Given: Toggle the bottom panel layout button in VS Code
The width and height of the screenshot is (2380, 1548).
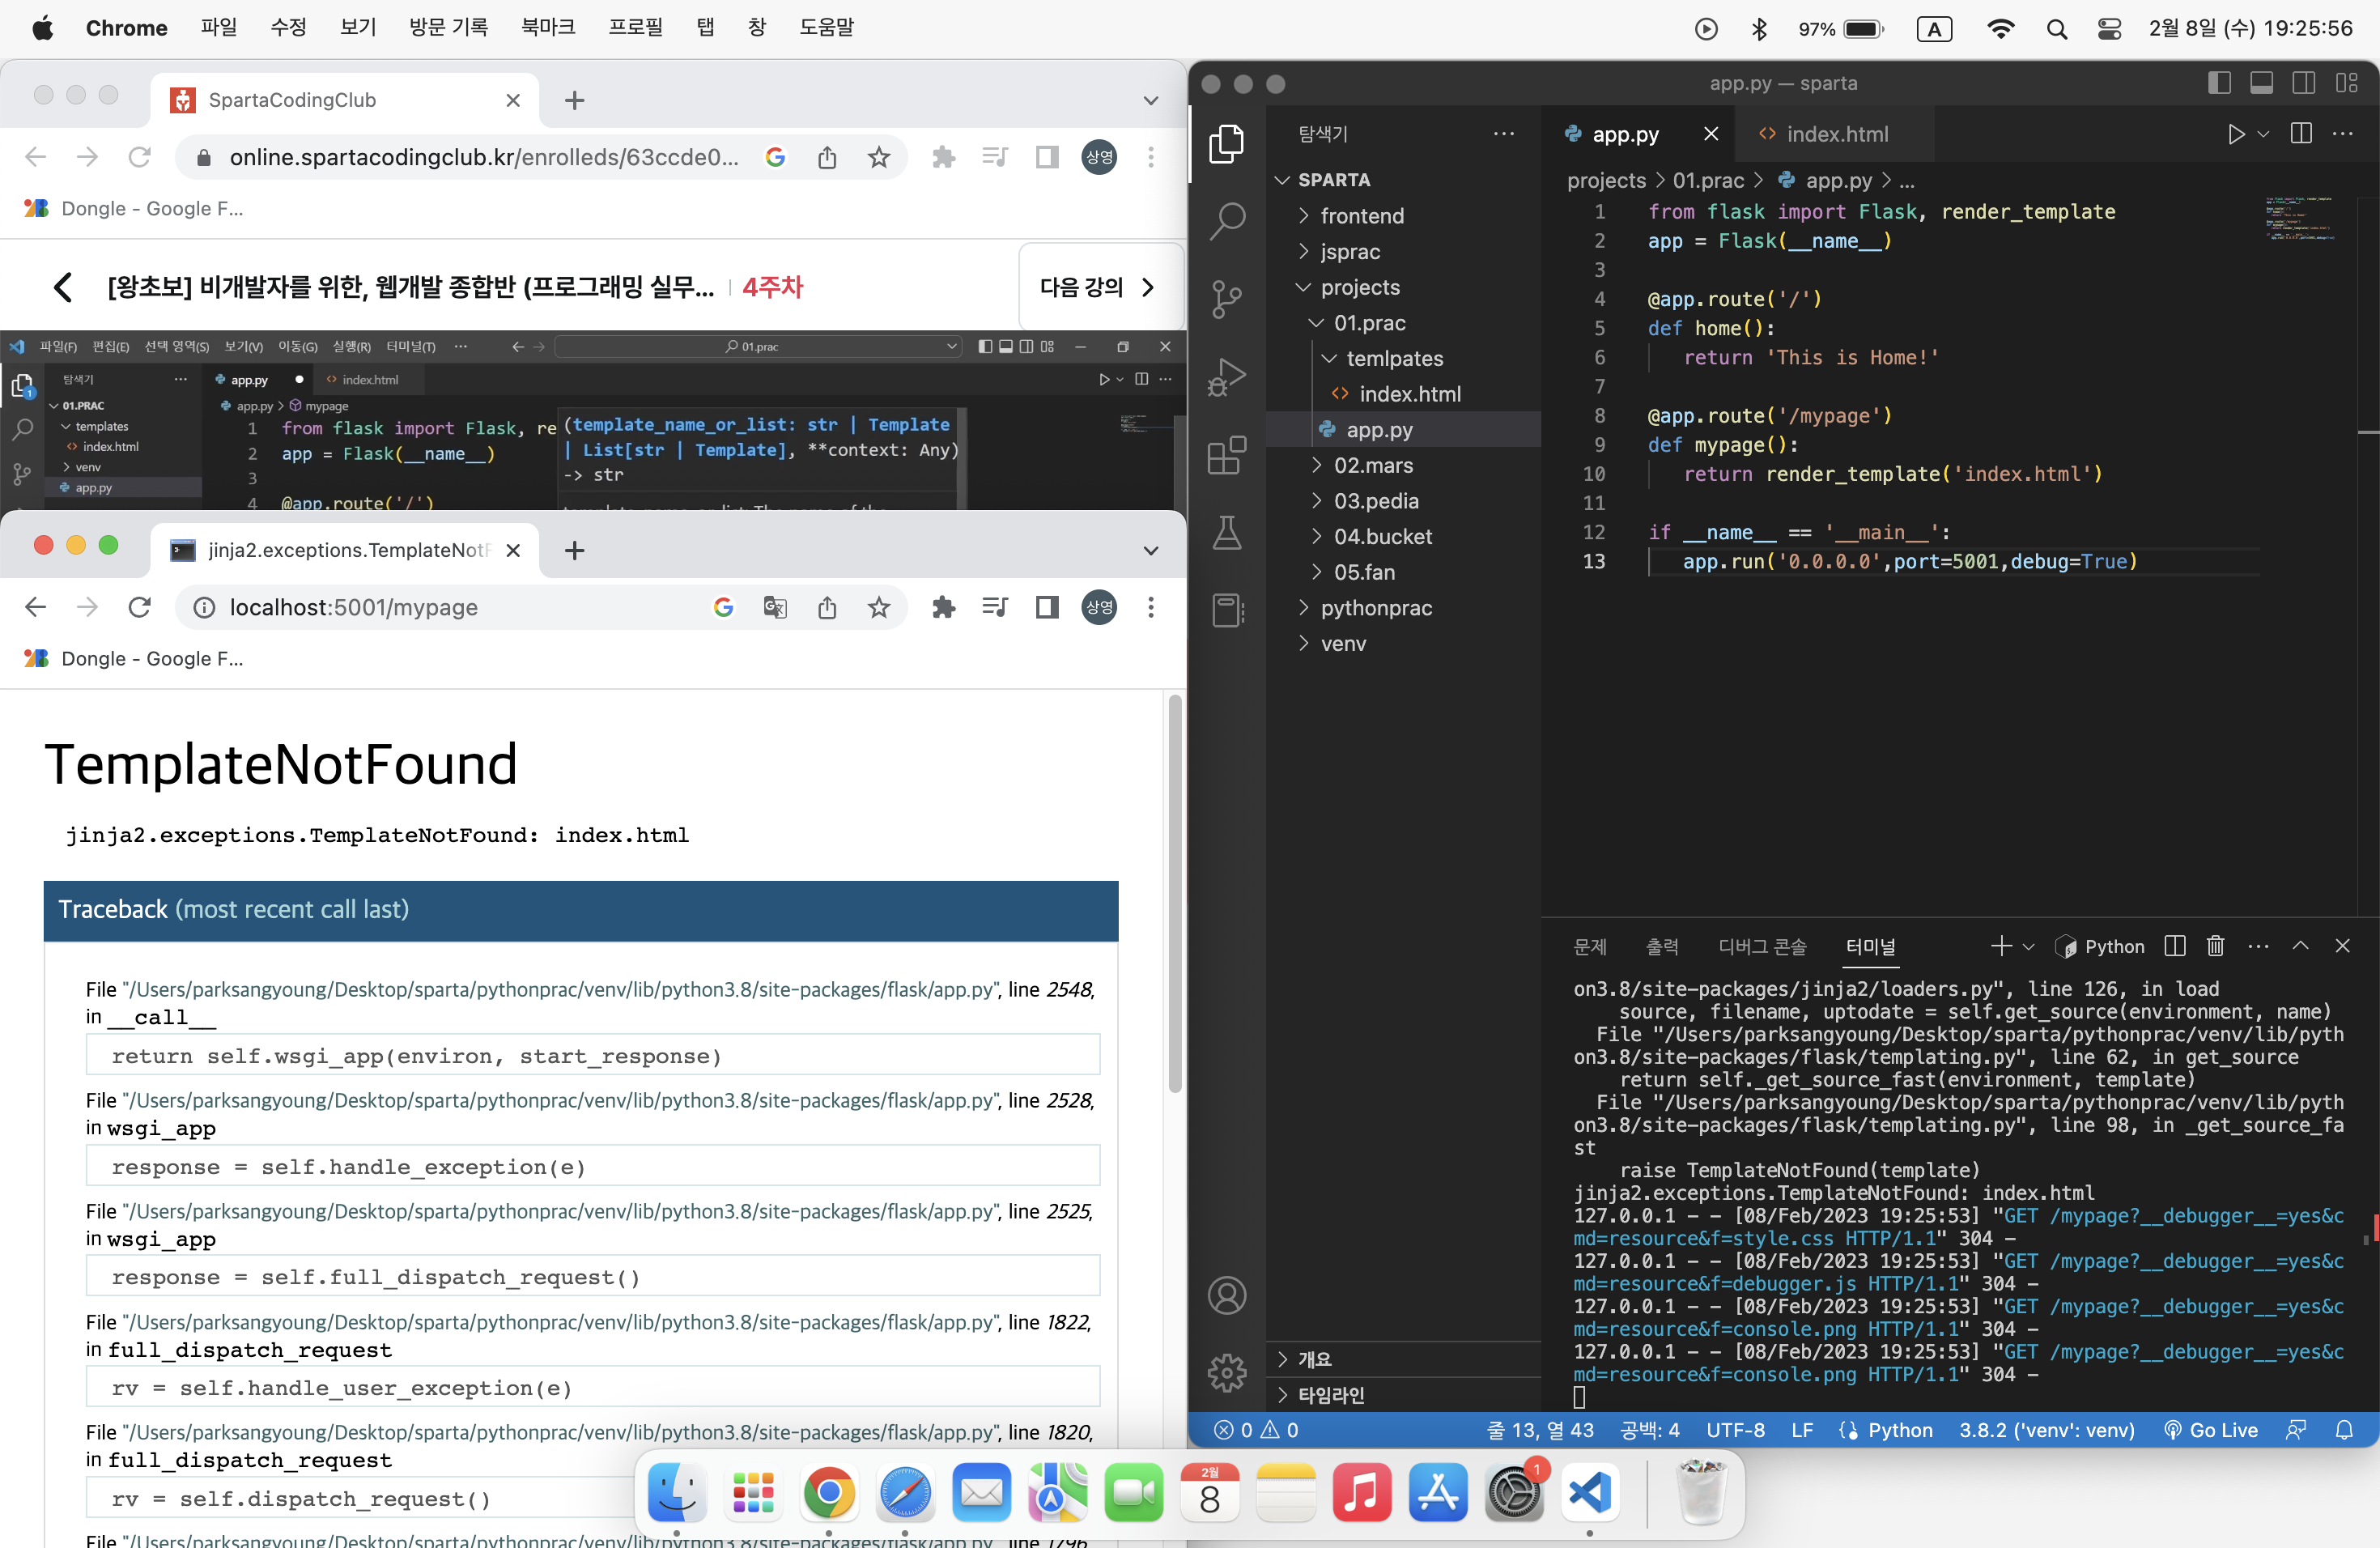Looking at the screenshot, I should pyautogui.click(x=2260, y=83).
